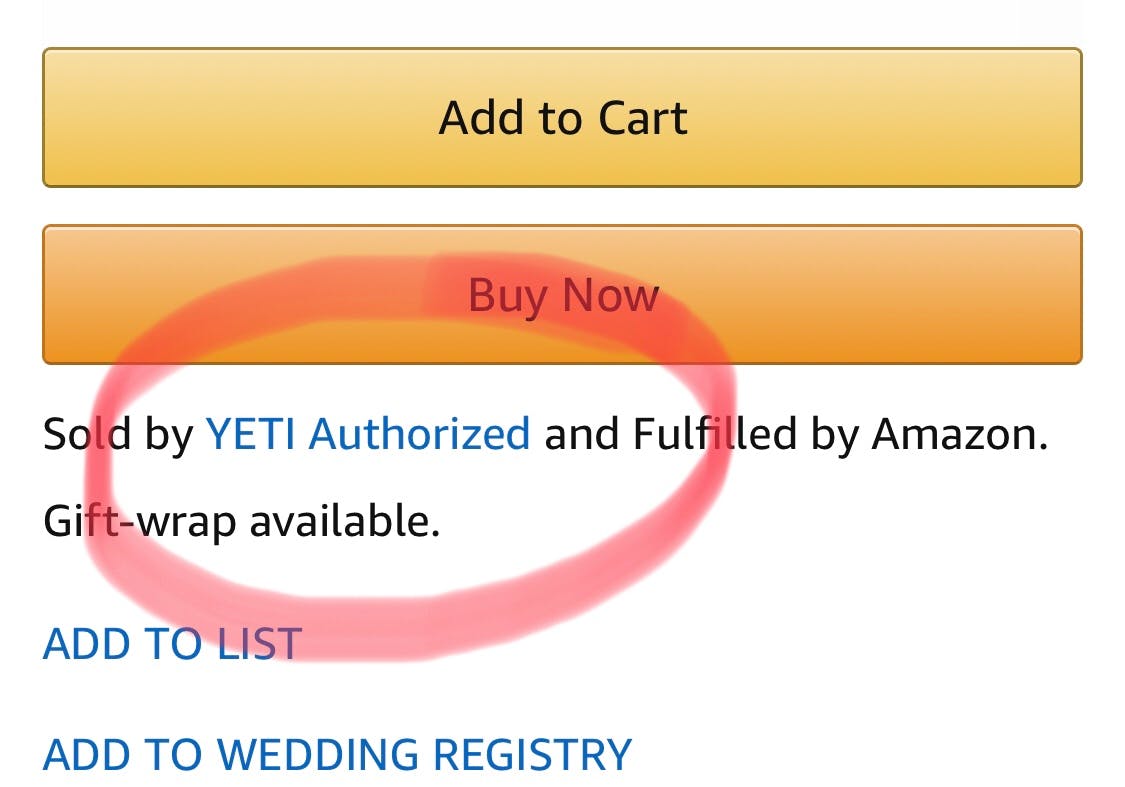Click the word 'Now' on orange button
This screenshot has height=787, width=1125.
pos(609,295)
